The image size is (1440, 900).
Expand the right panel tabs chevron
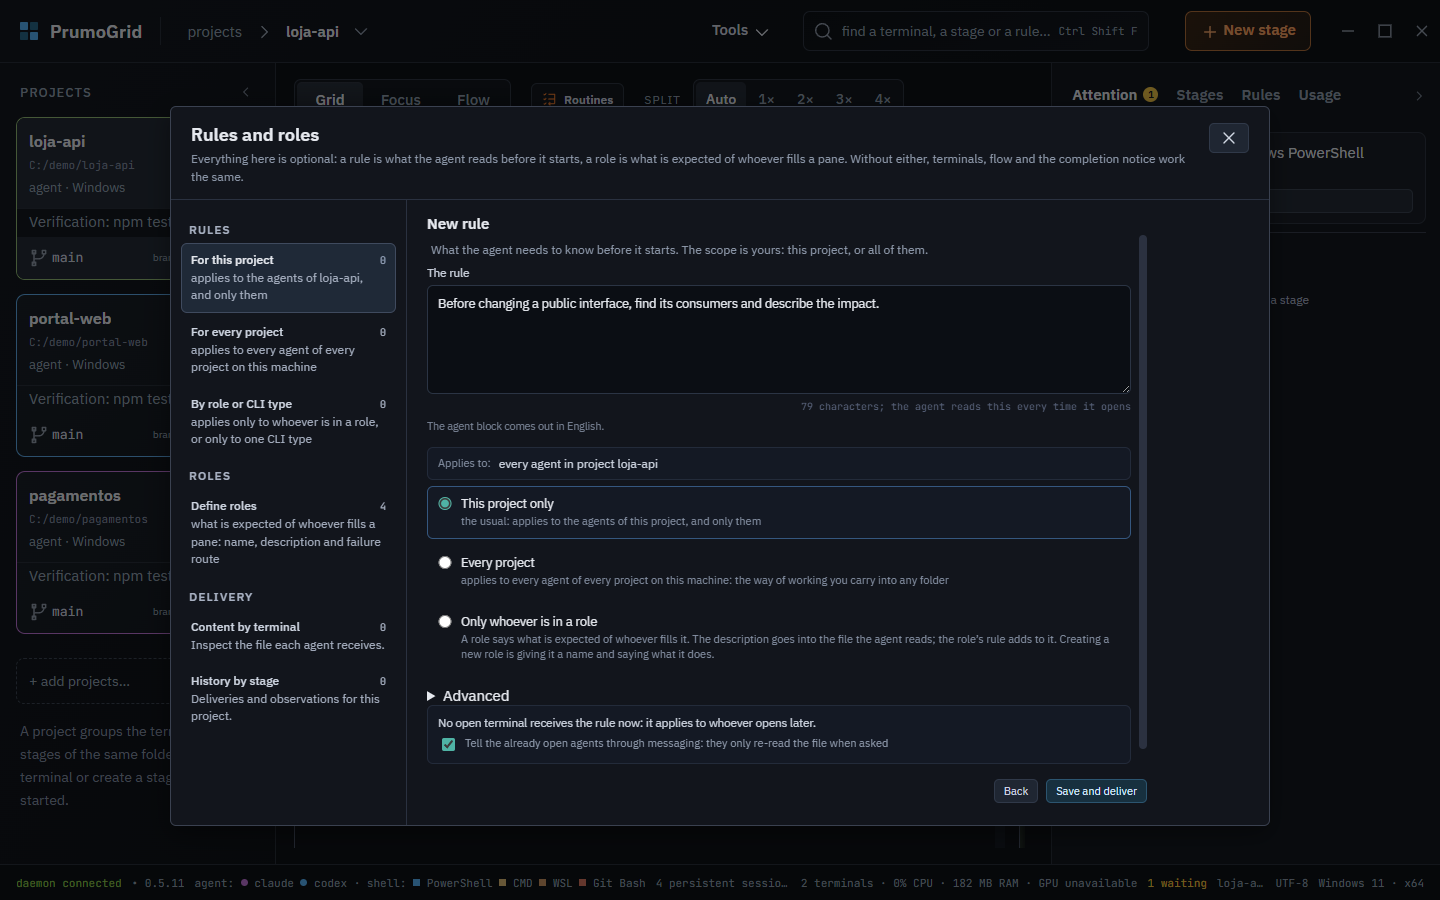click(x=1419, y=96)
